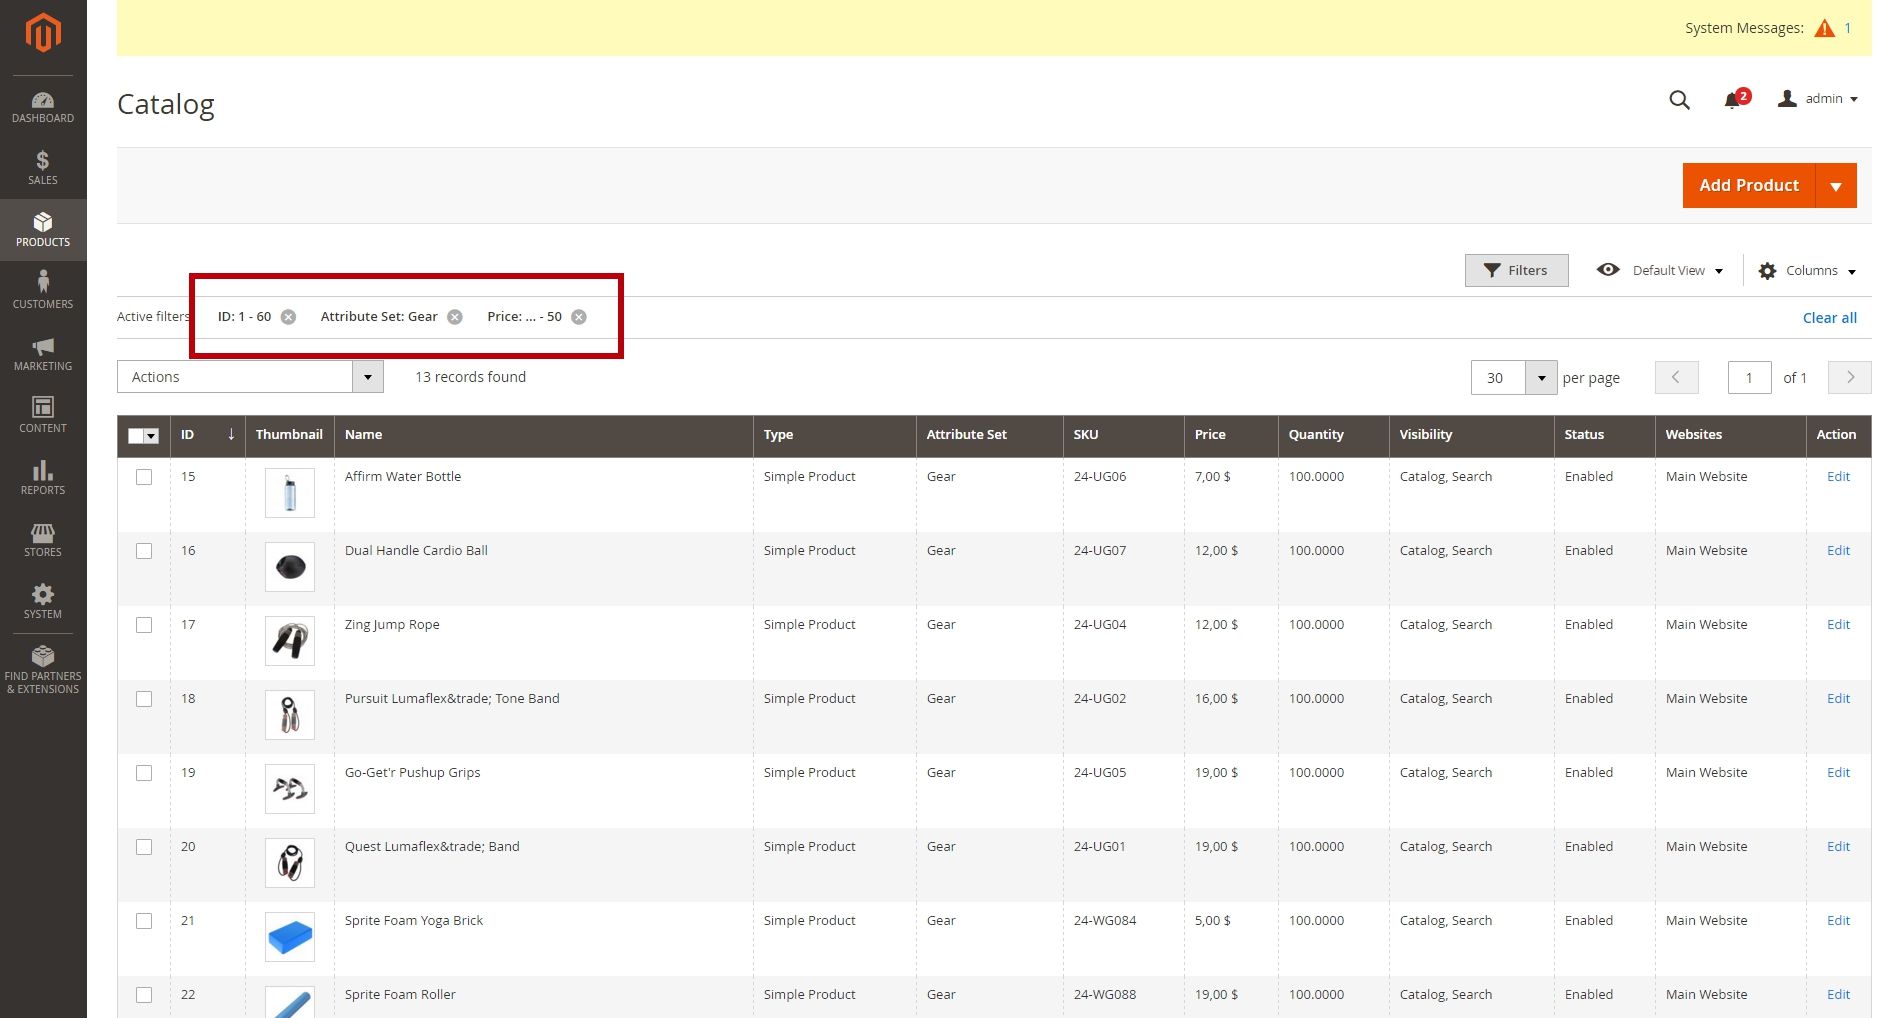Remove the Price filter chip
1901x1018 pixels.
tap(579, 317)
